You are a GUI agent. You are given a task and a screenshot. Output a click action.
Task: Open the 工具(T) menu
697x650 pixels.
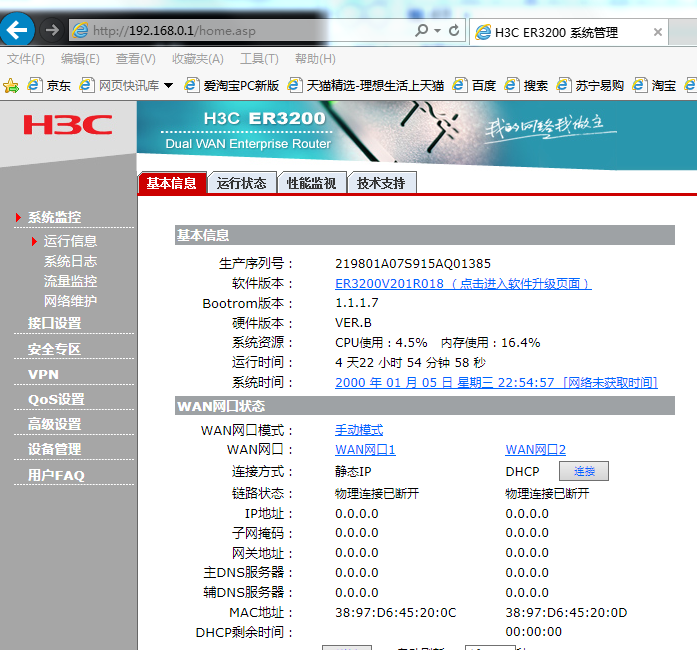pos(259,59)
